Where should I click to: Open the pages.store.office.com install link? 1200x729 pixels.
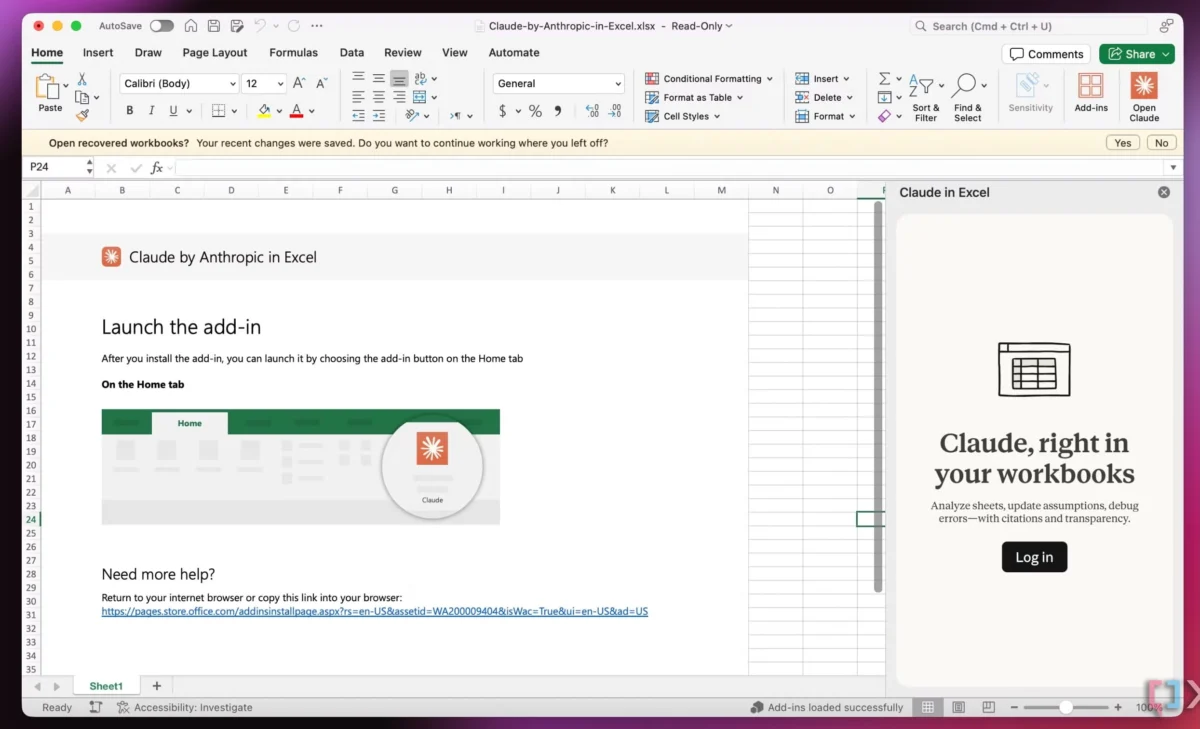click(x=375, y=611)
